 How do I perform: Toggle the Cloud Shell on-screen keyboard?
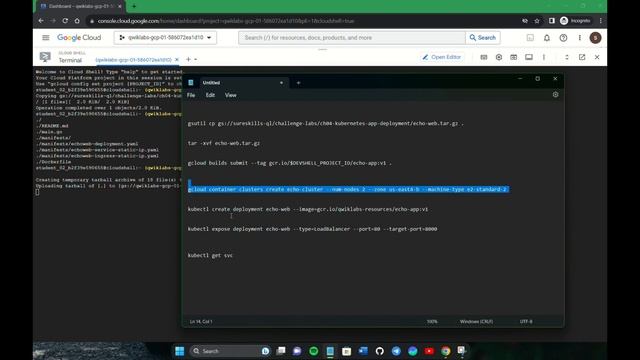click(x=484, y=57)
